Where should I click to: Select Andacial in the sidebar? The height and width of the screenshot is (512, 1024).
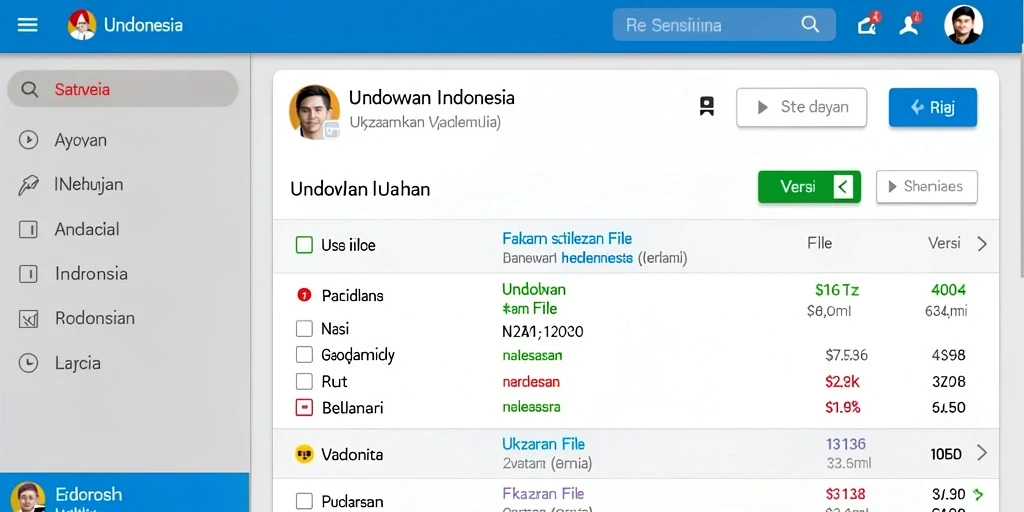click(x=87, y=229)
